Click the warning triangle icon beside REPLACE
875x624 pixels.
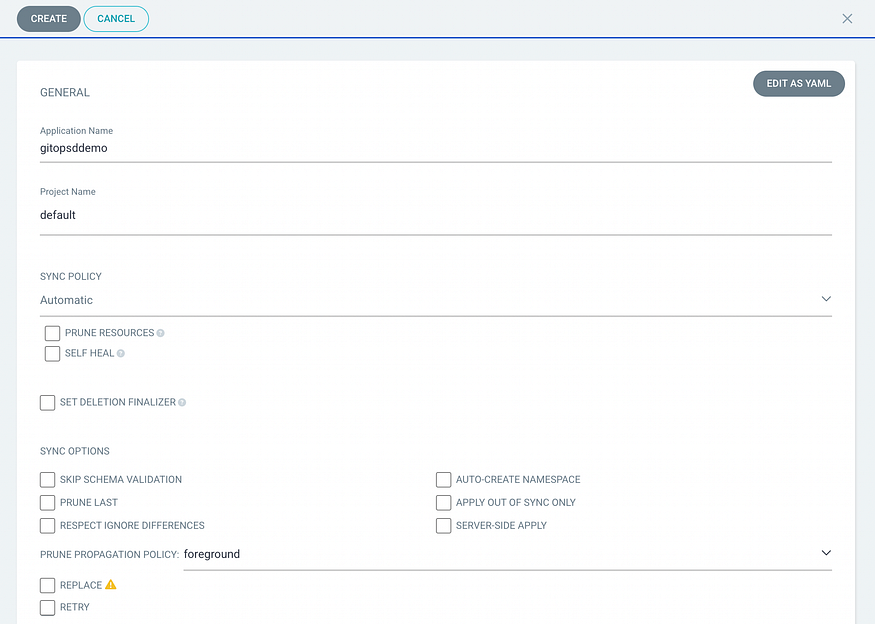point(110,584)
